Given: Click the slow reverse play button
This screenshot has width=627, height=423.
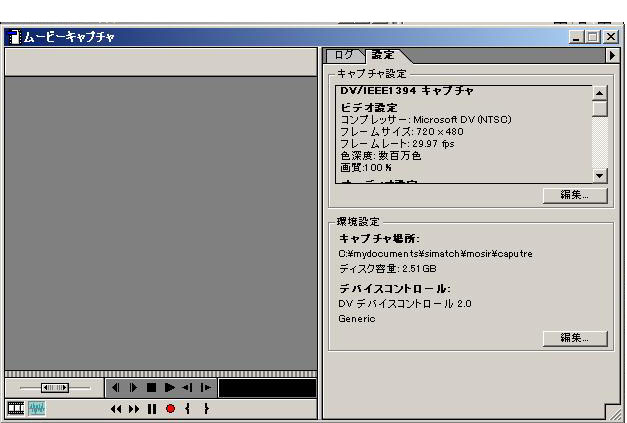Looking at the screenshot, I should (x=187, y=387).
